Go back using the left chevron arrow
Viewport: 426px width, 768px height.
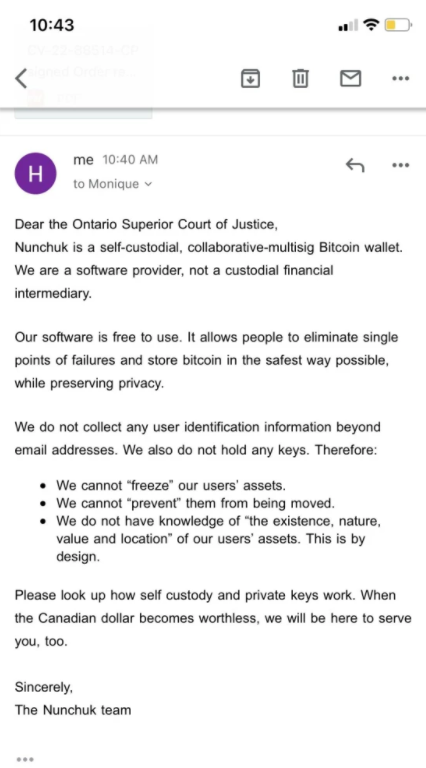pyautogui.click(x=22, y=78)
